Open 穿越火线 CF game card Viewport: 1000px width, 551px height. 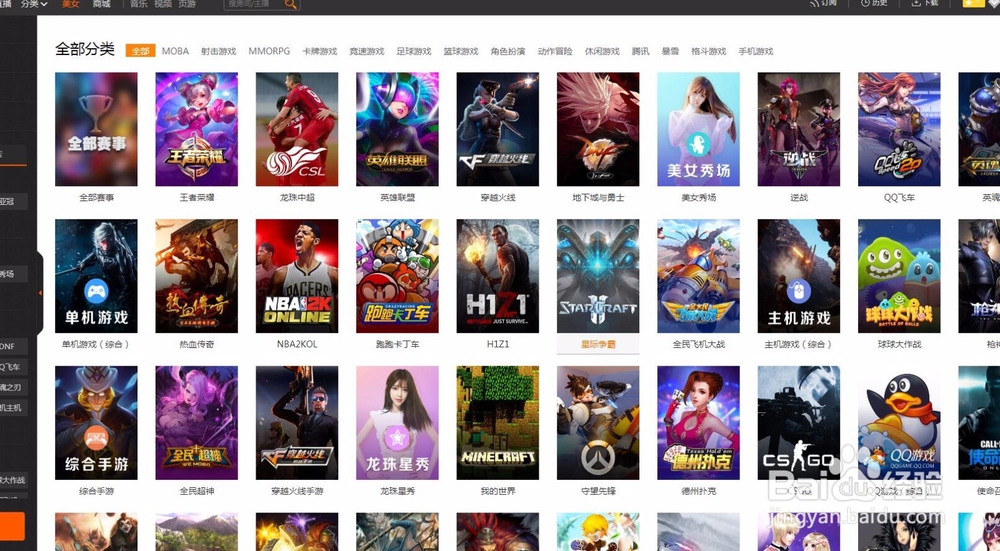click(497, 129)
